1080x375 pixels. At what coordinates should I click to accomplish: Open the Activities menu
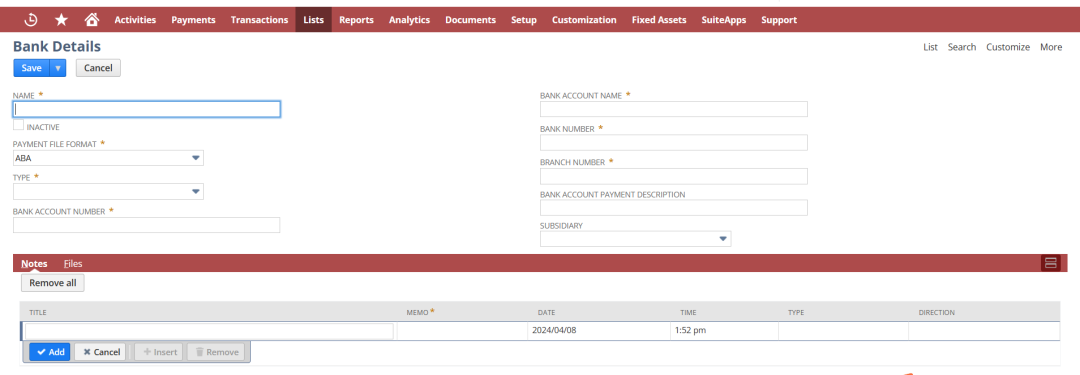[135, 20]
